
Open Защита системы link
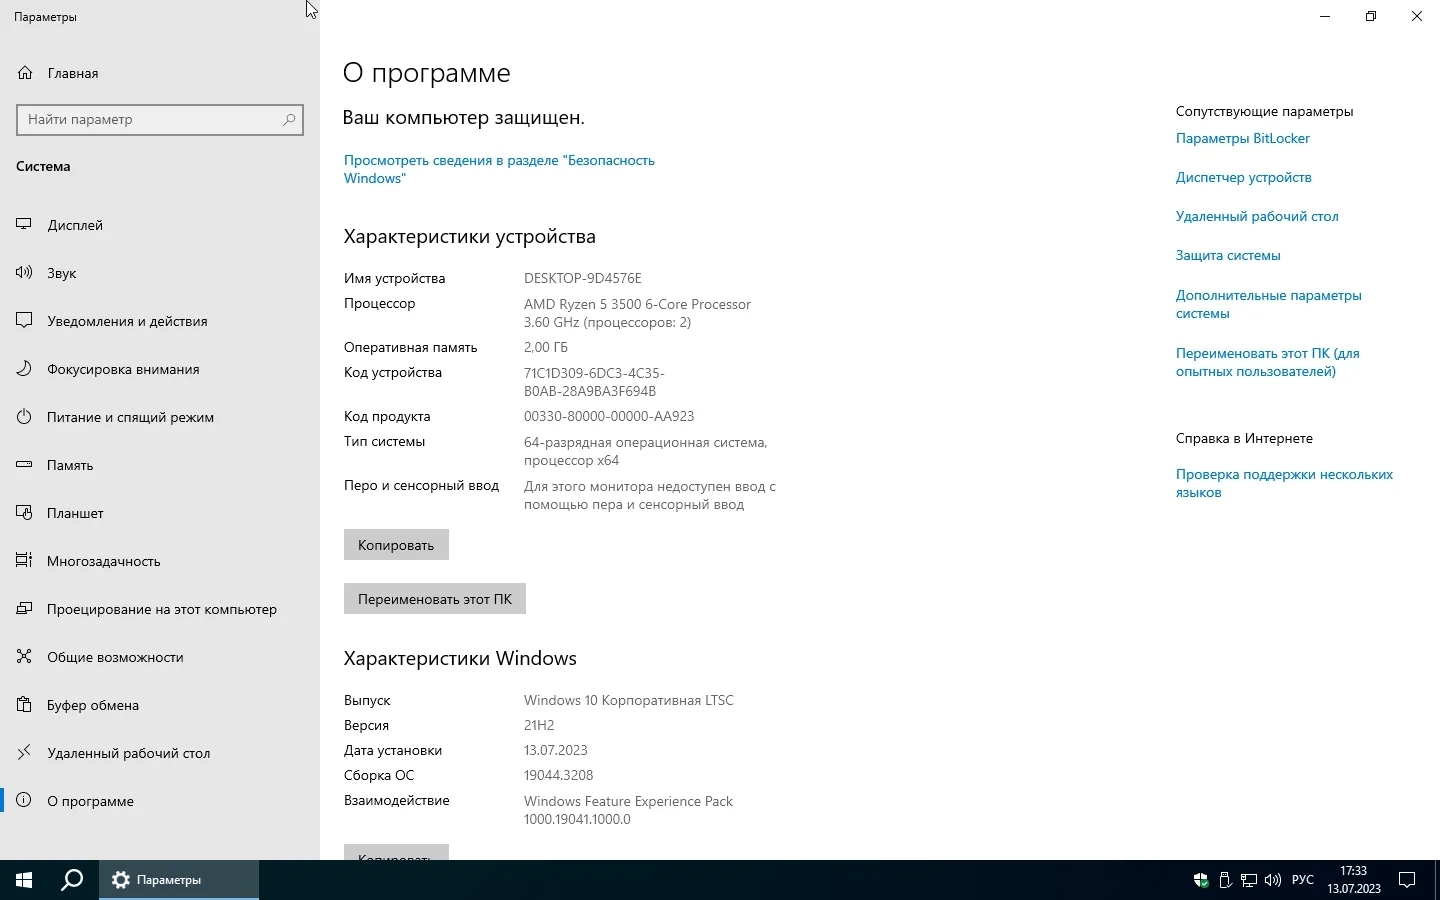[1228, 256]
